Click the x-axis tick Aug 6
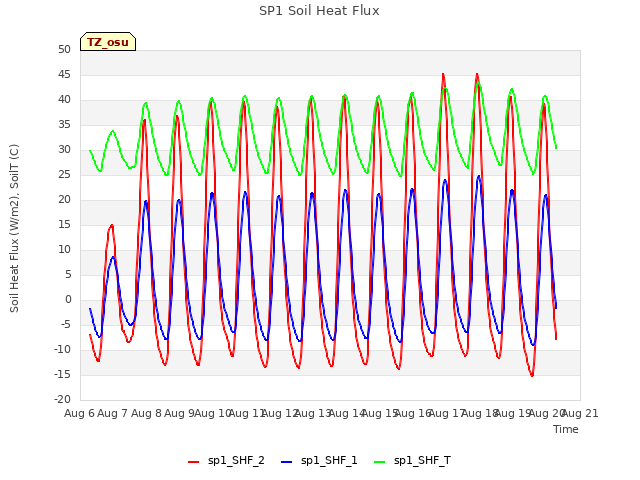The width and height of the screenshot is (640, 480). pos(80,413)
